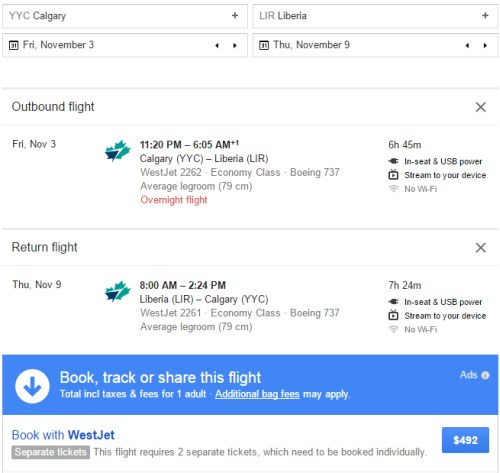500x473 pixels.
Task: Click the $492 booking price button
Action: pos(465,440)
